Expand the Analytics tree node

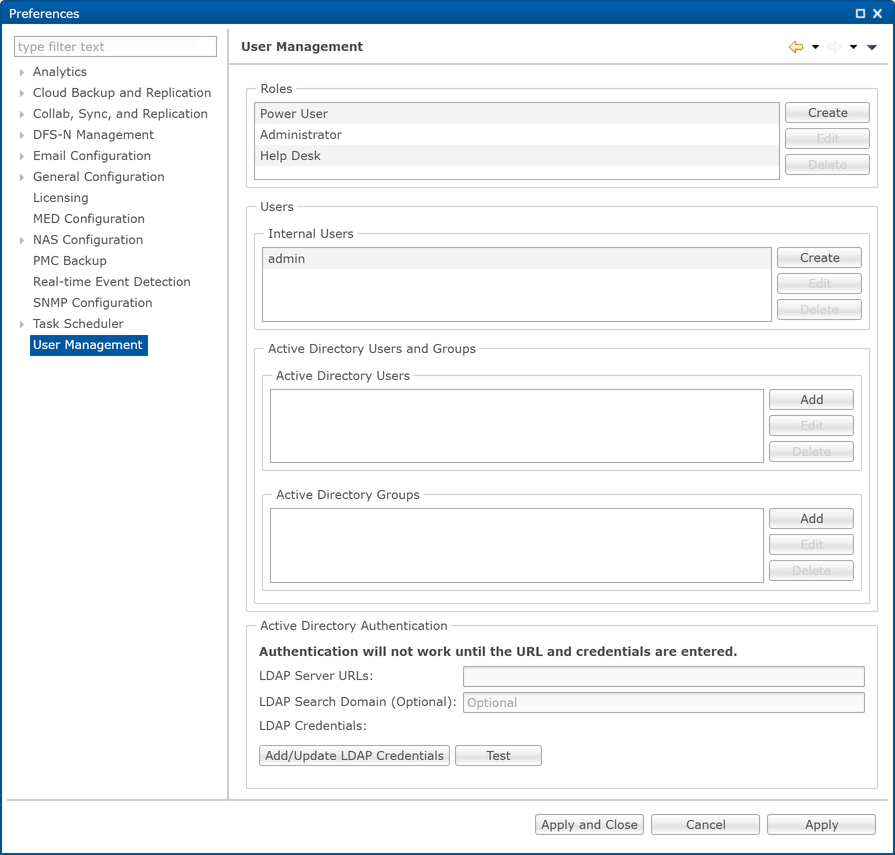[19, 71]
